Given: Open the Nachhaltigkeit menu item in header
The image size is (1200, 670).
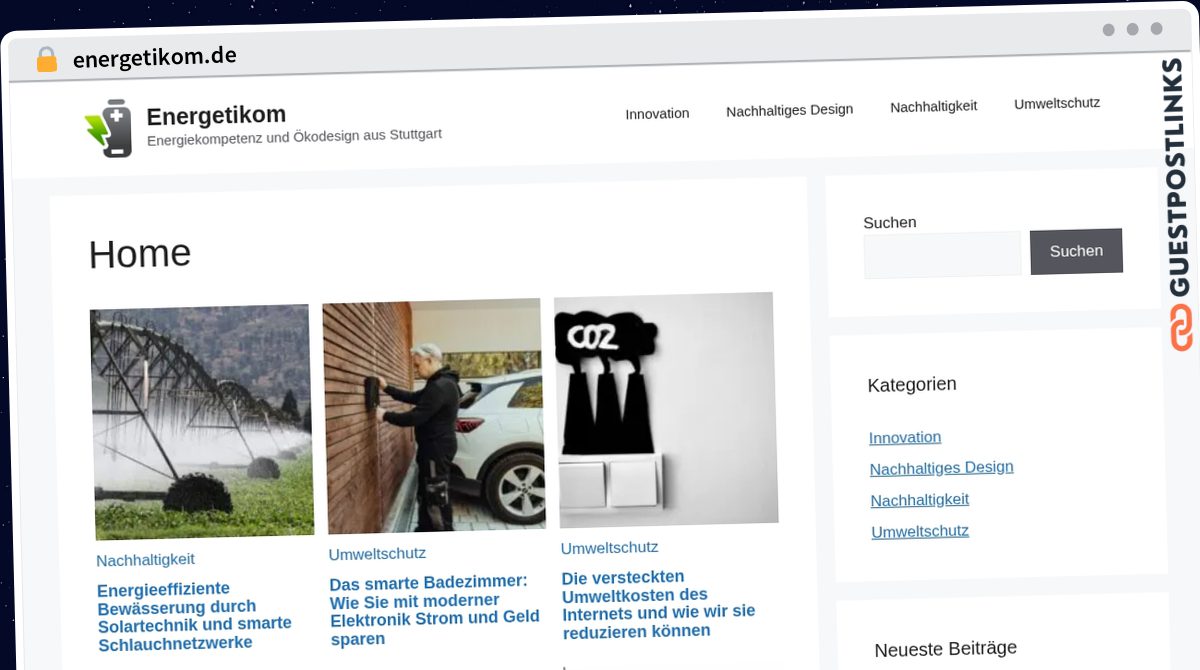Looking at the screenshot, I should pyautogui.click(x=933, y=106).
